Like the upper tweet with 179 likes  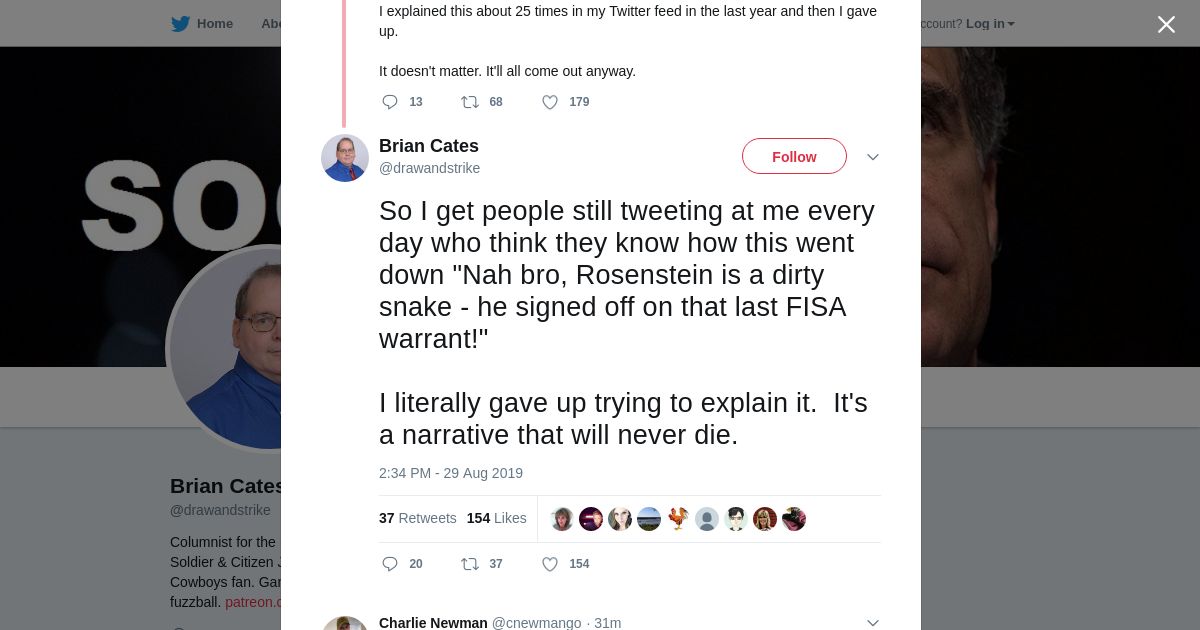[550, 102]
